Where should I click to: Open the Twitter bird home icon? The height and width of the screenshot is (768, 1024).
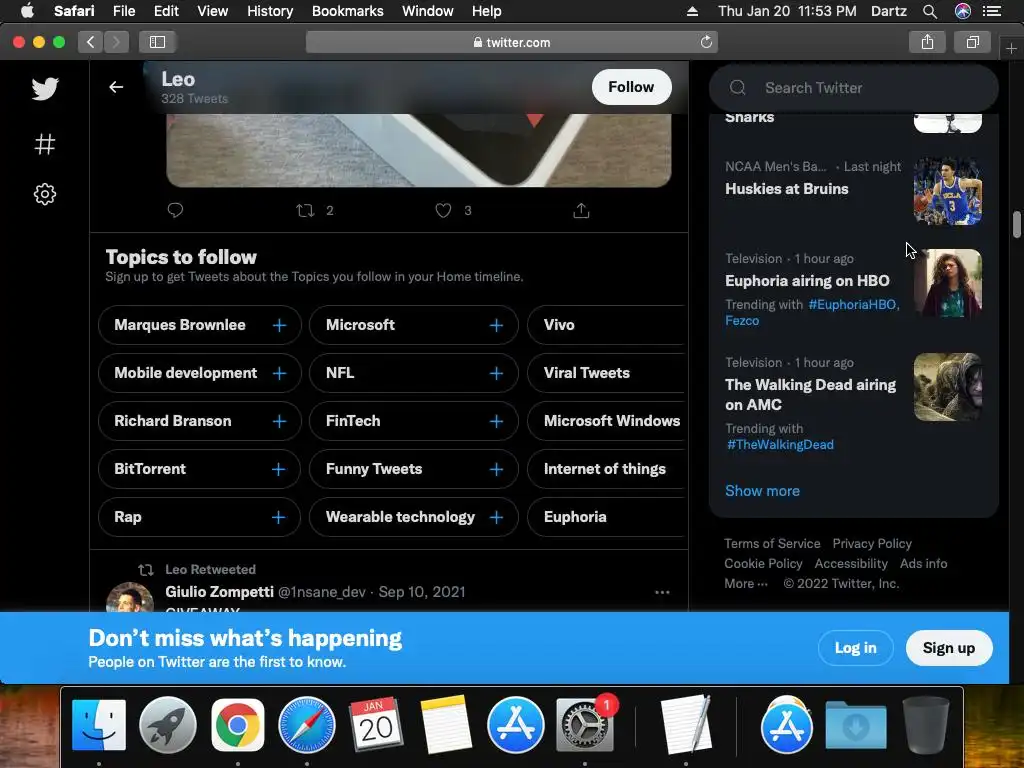pos(45,88)
